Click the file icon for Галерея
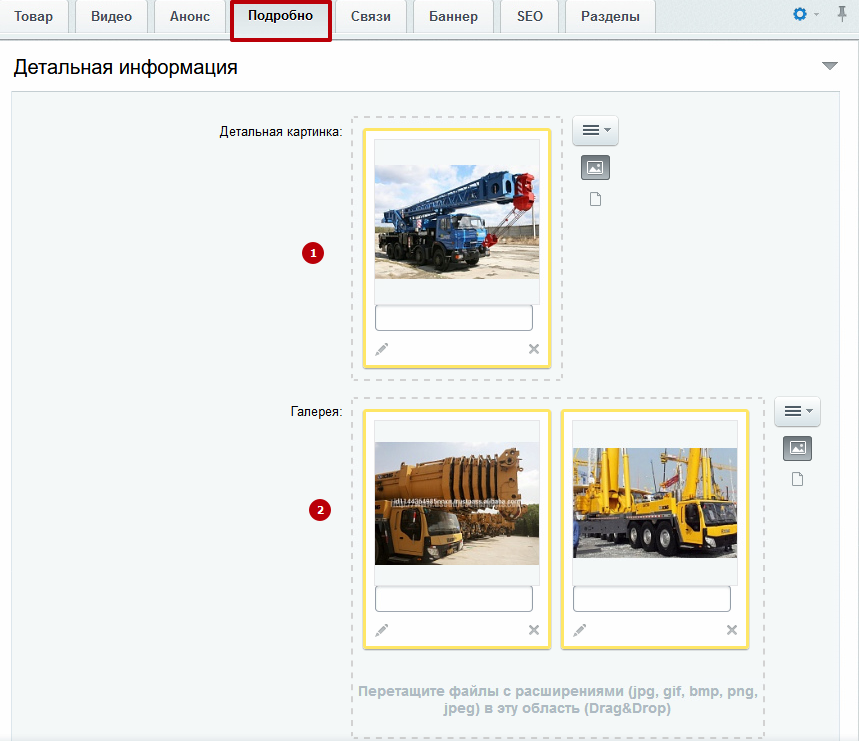Image resolution: width=859 pixels, height=741 pixels. coord(798,480)
